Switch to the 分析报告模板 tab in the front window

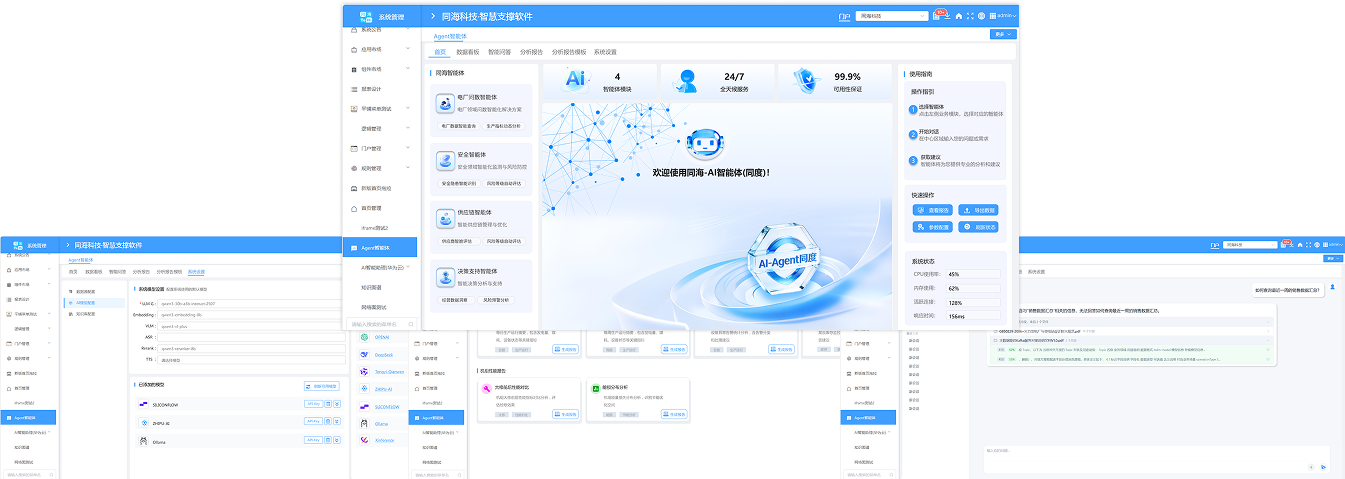point(569,51)
